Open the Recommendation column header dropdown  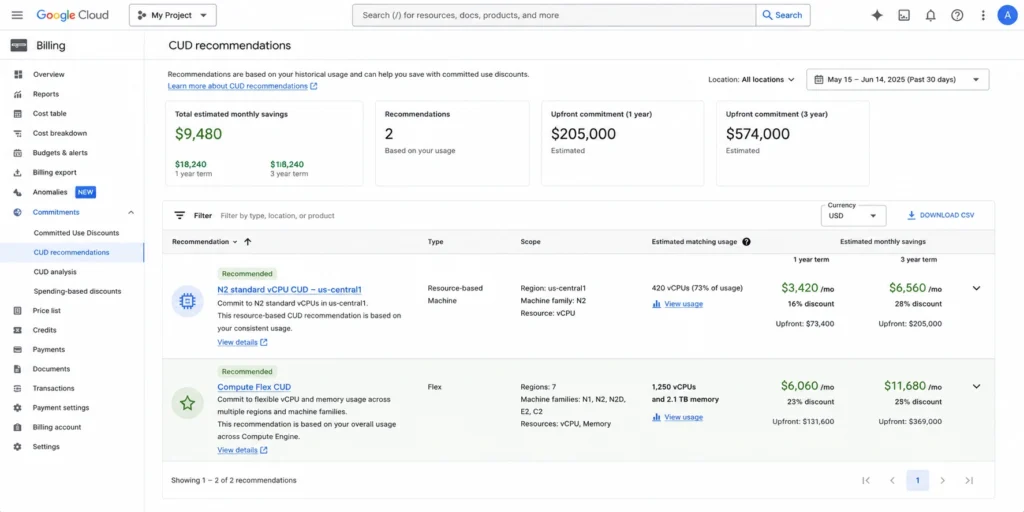(234, 242)
